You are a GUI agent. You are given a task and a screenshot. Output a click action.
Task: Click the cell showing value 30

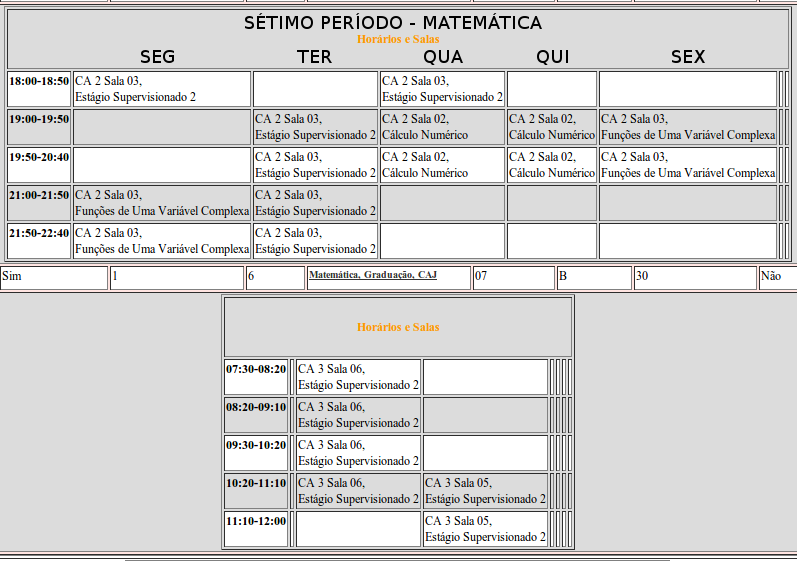click(x=695, y=278)
